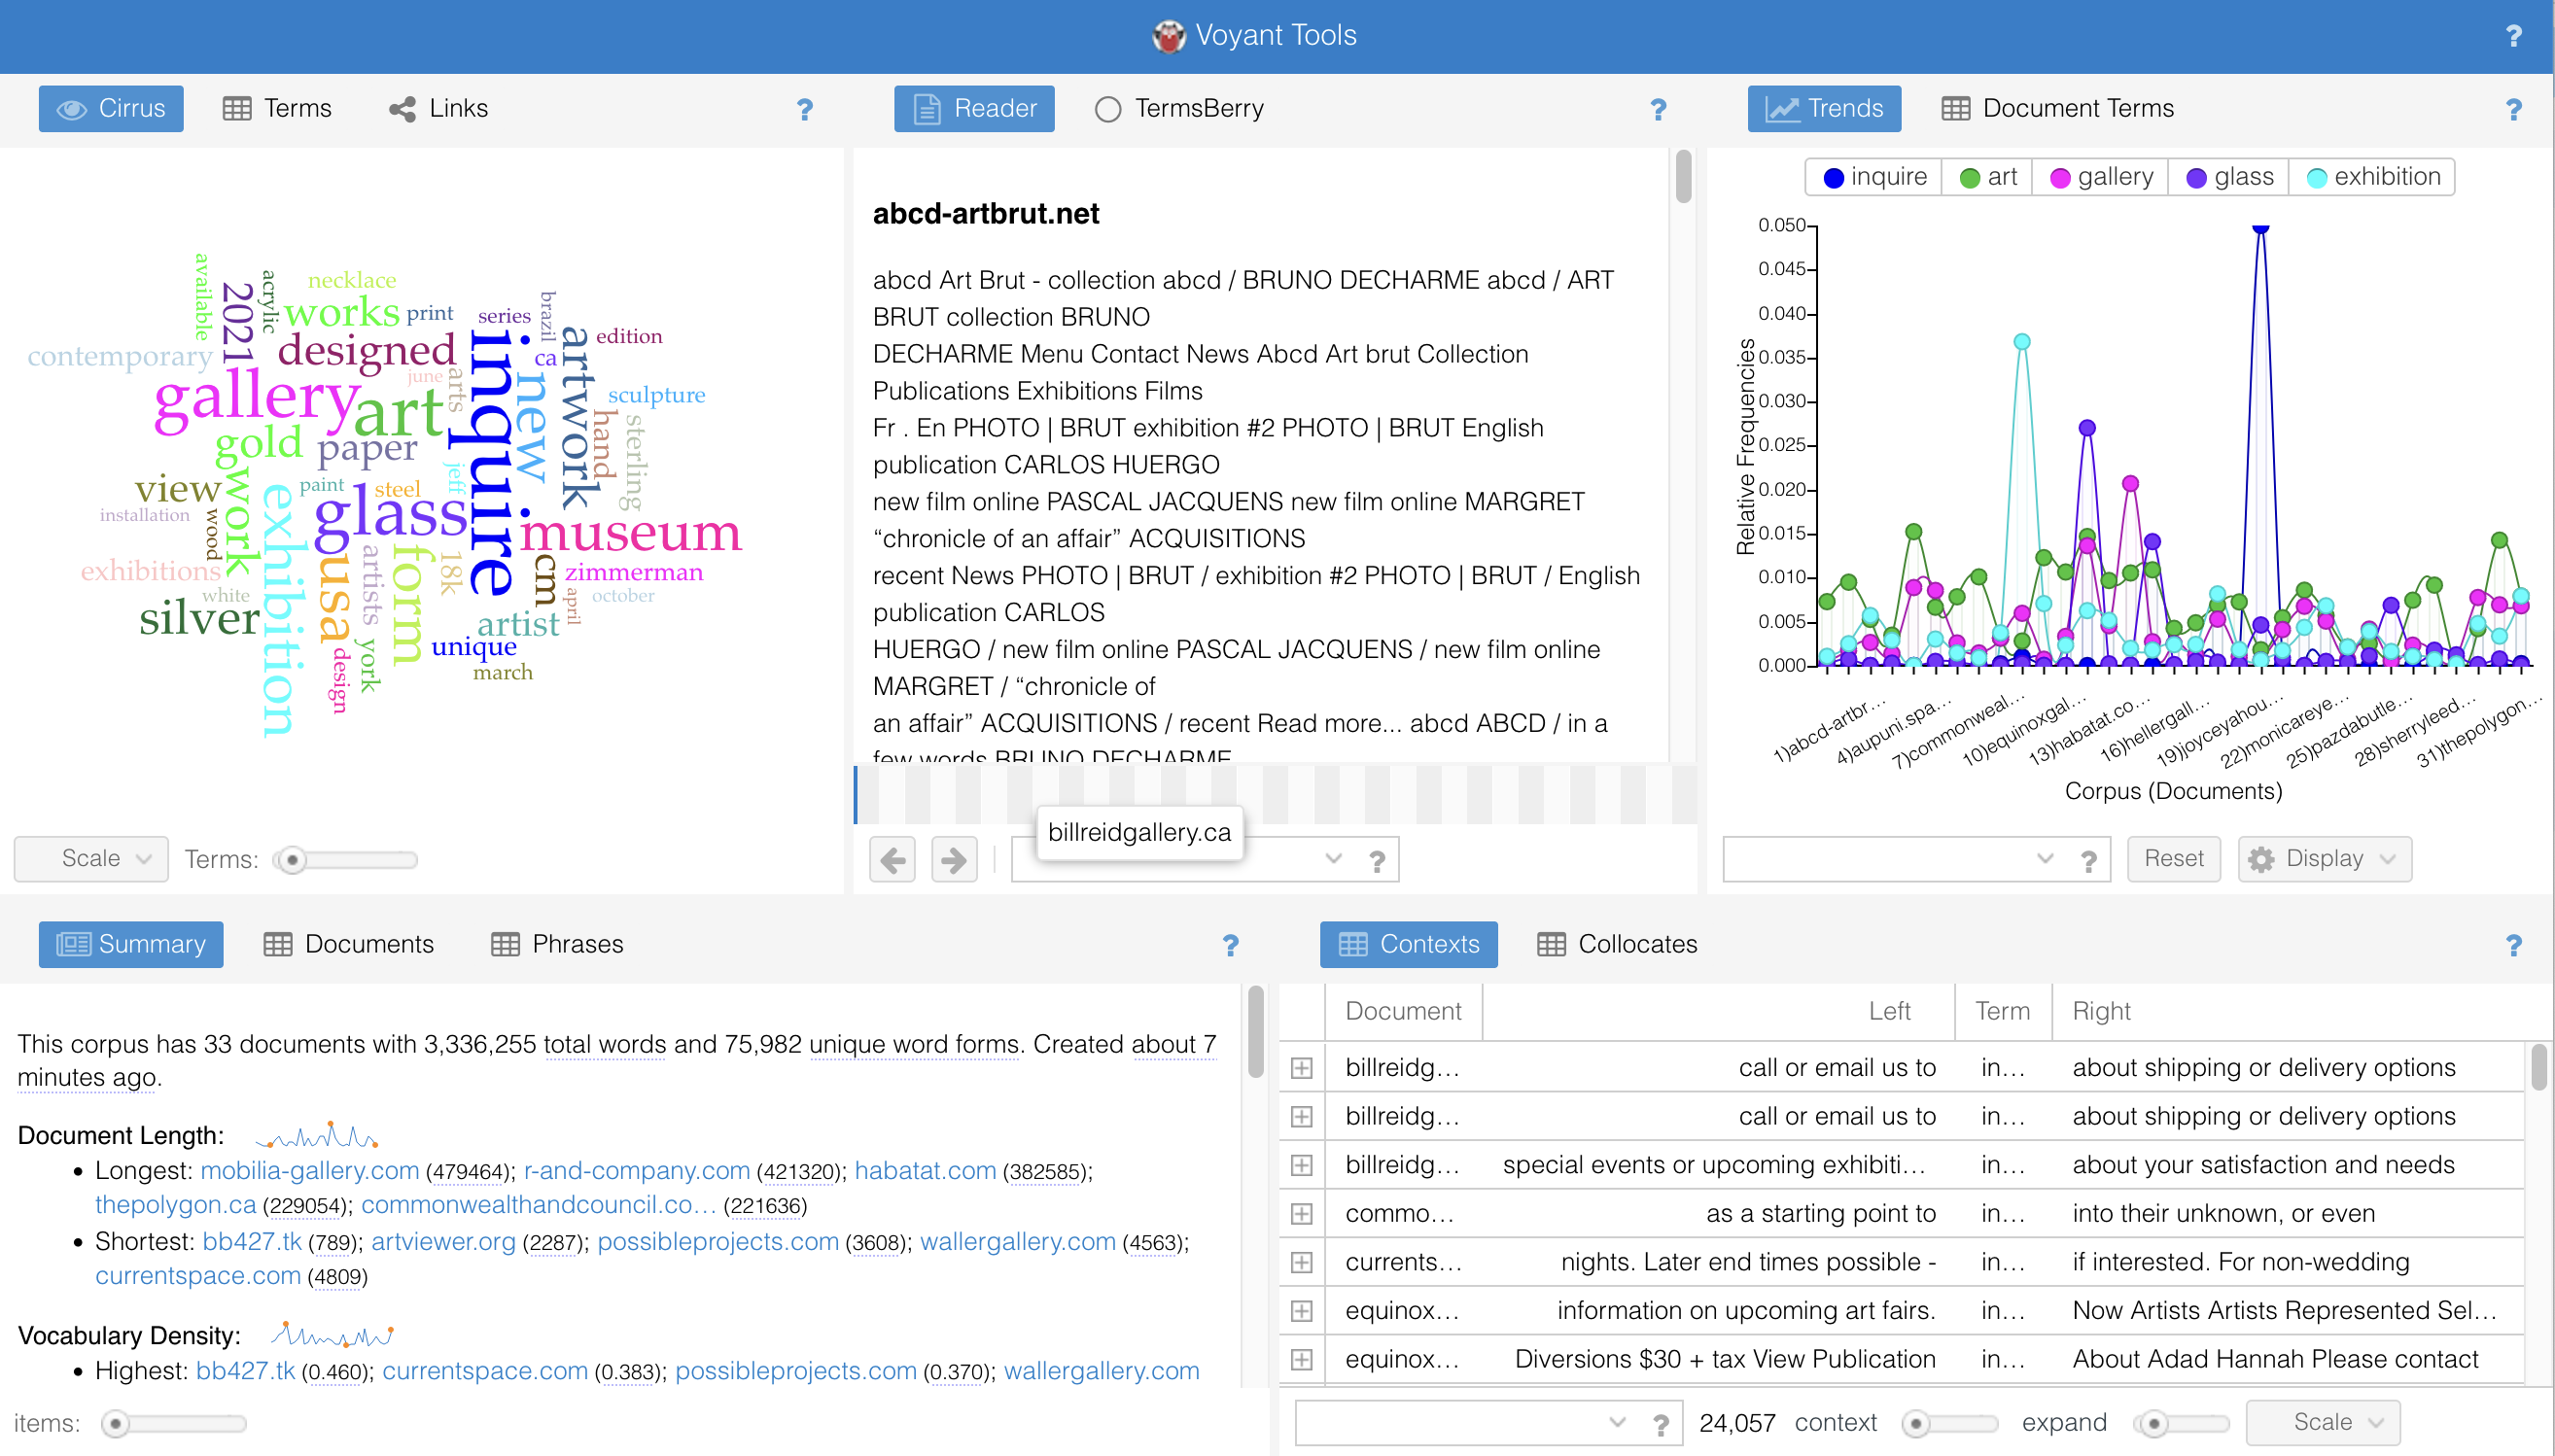Screen dimensions: 2555x1456
Task: Switch to TermsBerry tab
Action: tap(1180, 109)
